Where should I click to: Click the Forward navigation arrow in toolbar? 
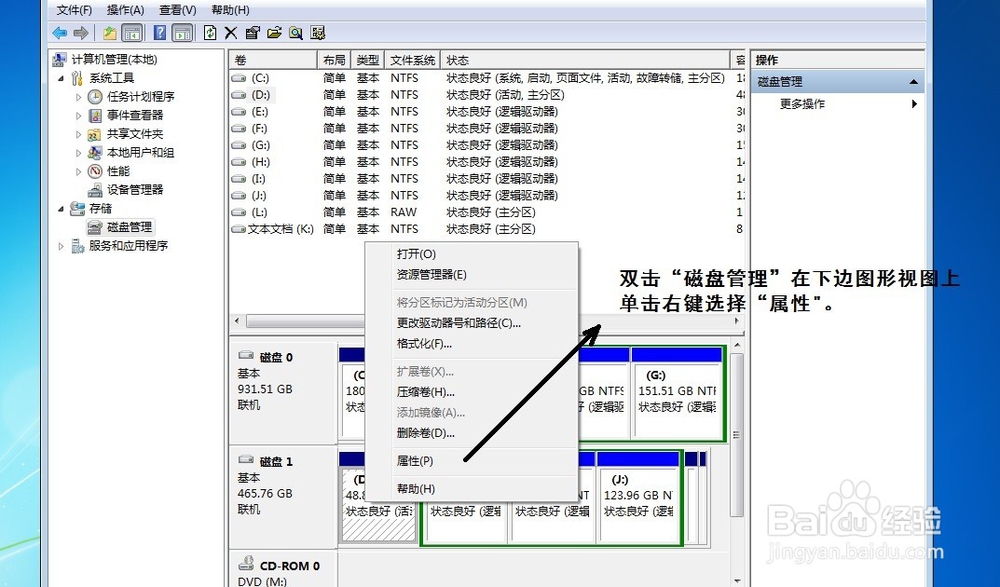81,32
